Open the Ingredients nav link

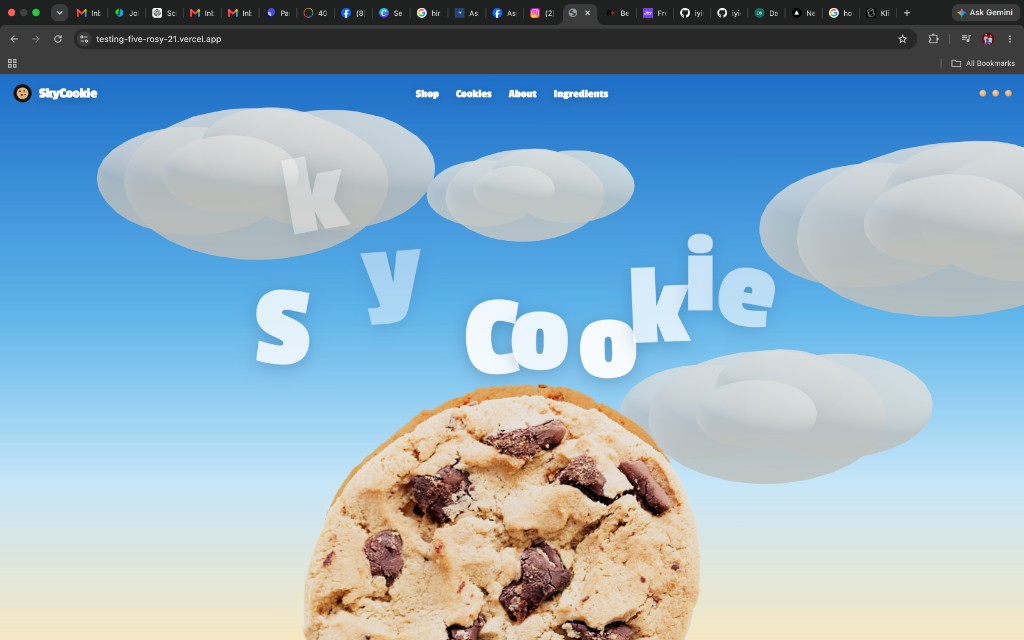581,94
